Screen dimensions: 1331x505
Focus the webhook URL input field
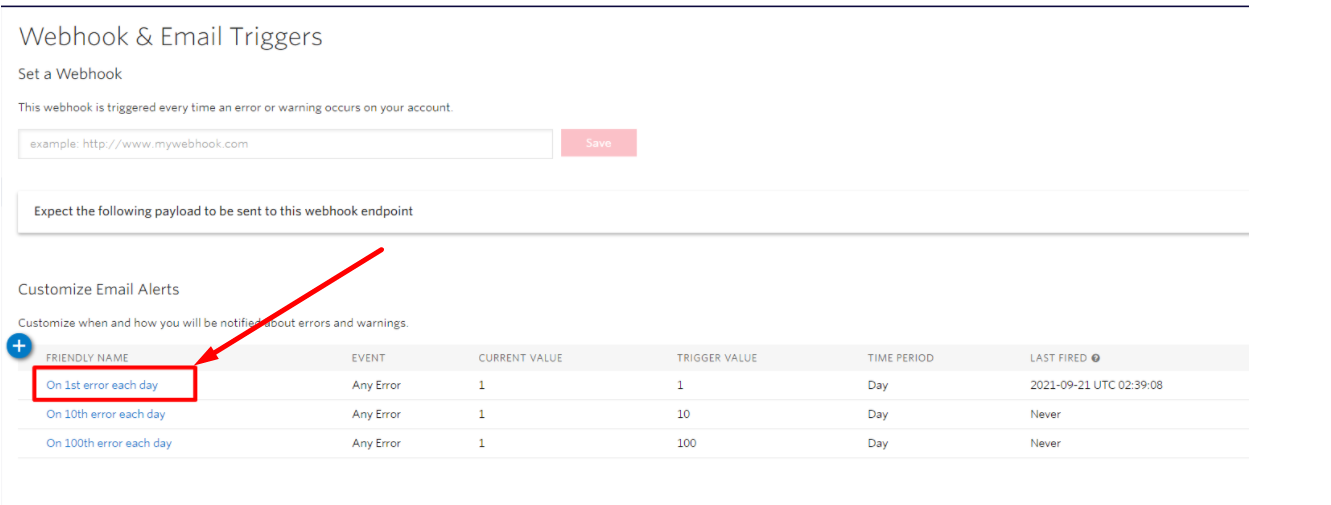285,144
